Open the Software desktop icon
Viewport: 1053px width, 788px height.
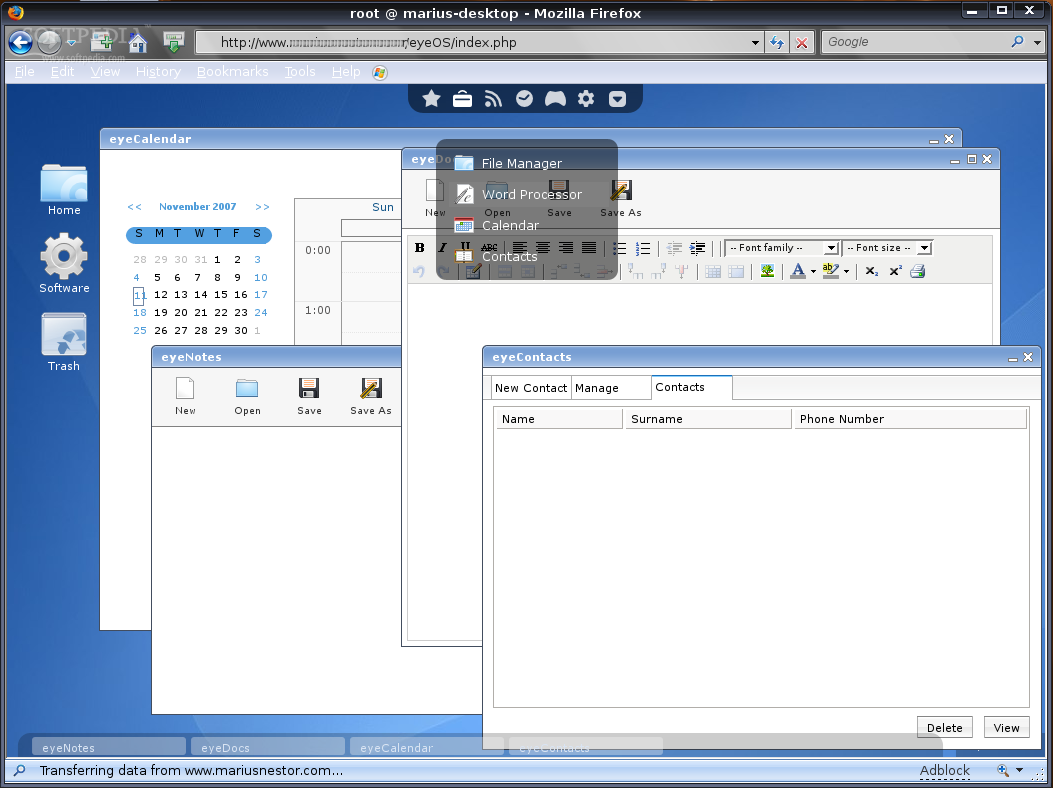click(64, 263)
